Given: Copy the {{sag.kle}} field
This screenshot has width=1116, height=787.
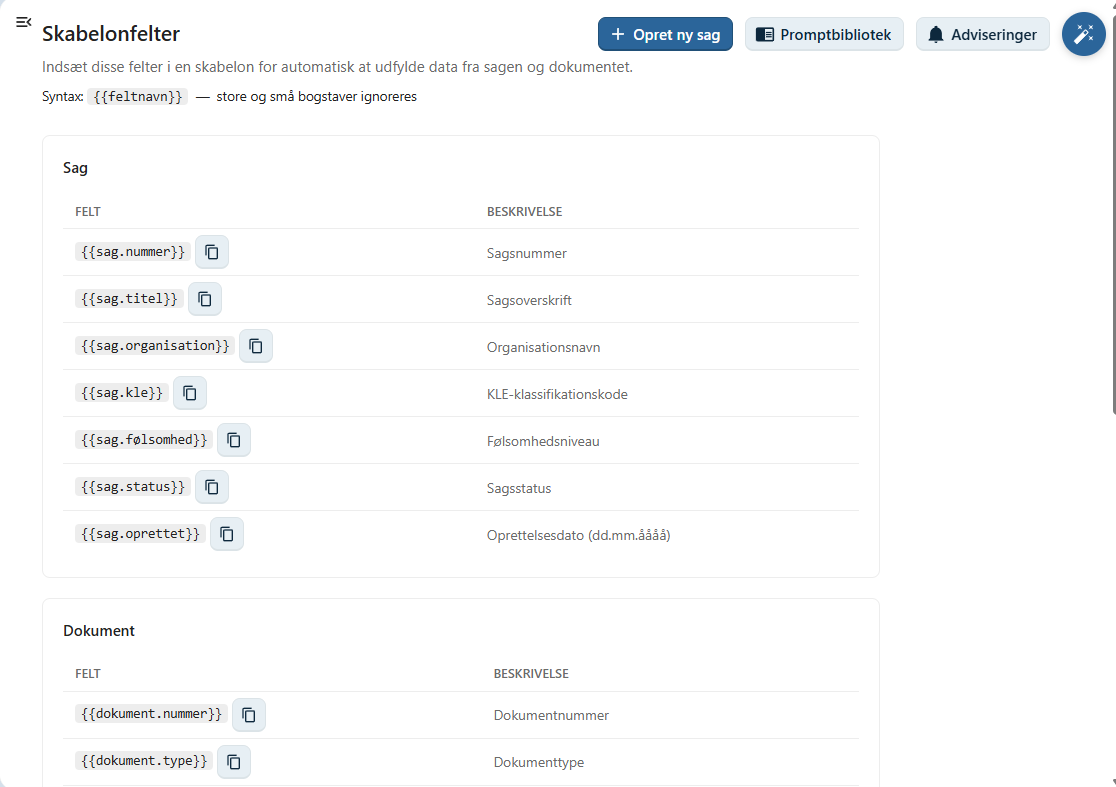Looking at the screenshot, I should click(x=189, y=393).
